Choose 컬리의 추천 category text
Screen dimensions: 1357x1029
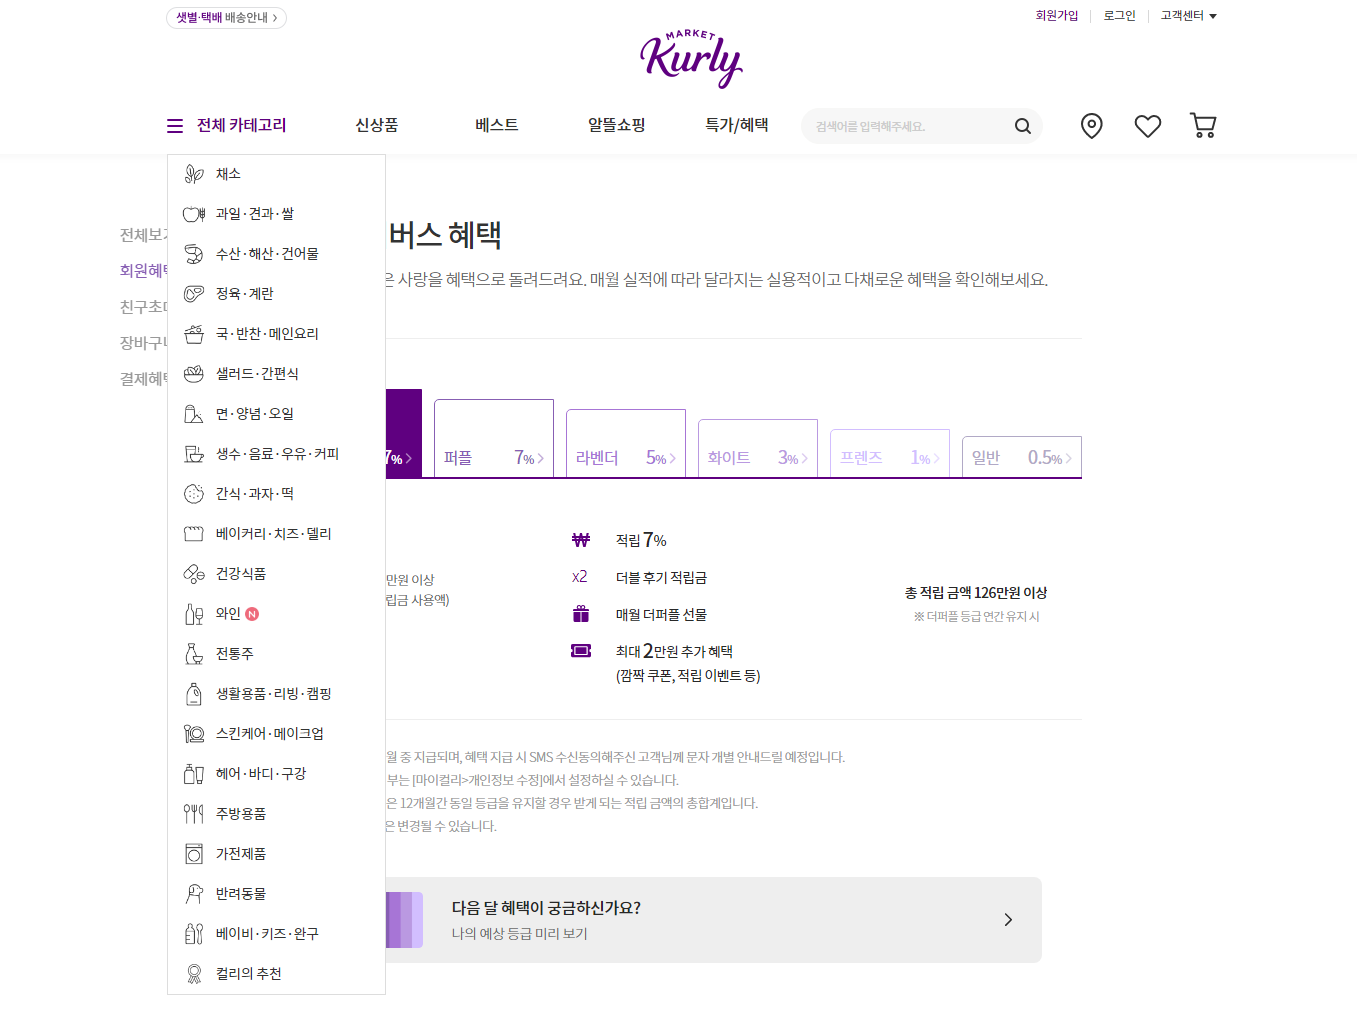coord(249,974)
